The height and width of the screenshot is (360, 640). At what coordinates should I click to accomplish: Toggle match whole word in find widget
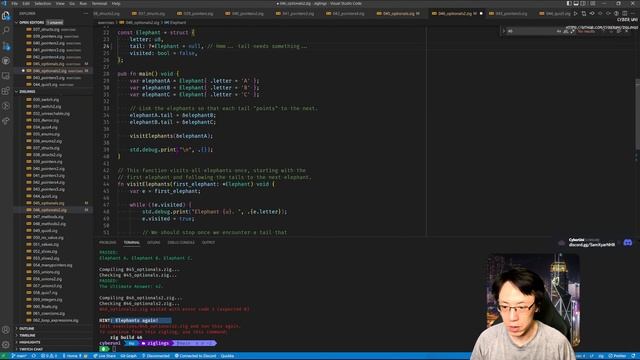click(566, 31)
